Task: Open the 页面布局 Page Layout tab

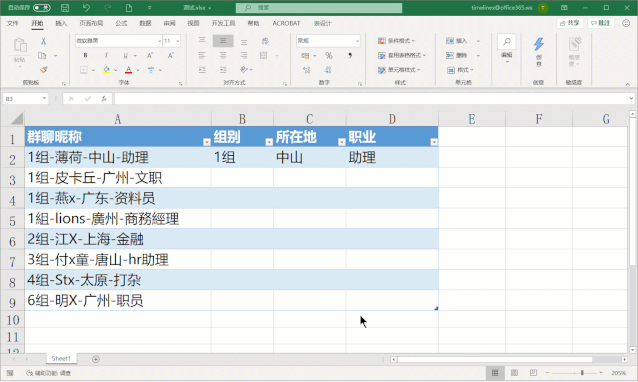Action: (x=91, y=23)
